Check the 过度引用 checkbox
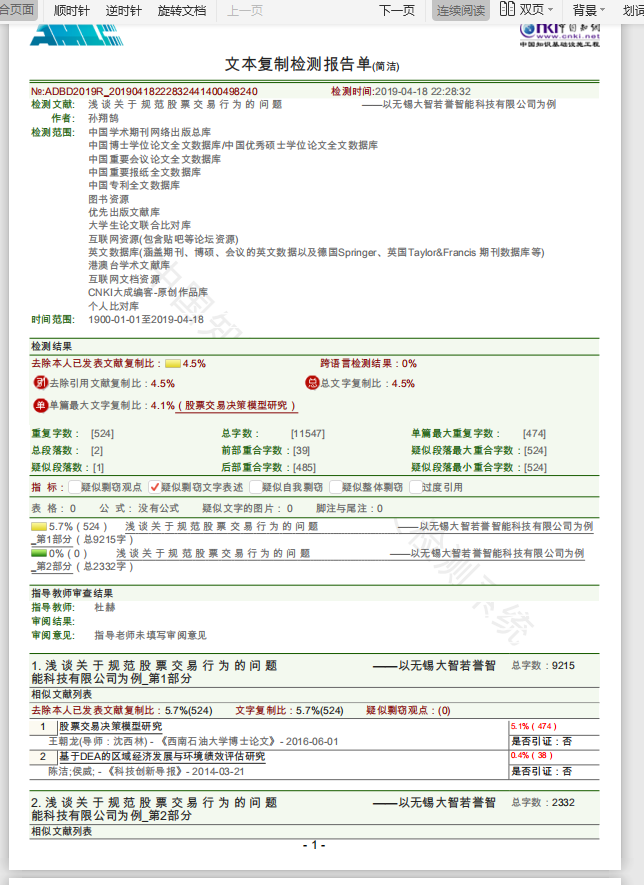This screenshot has height=885, width=644. pos(415,487)
